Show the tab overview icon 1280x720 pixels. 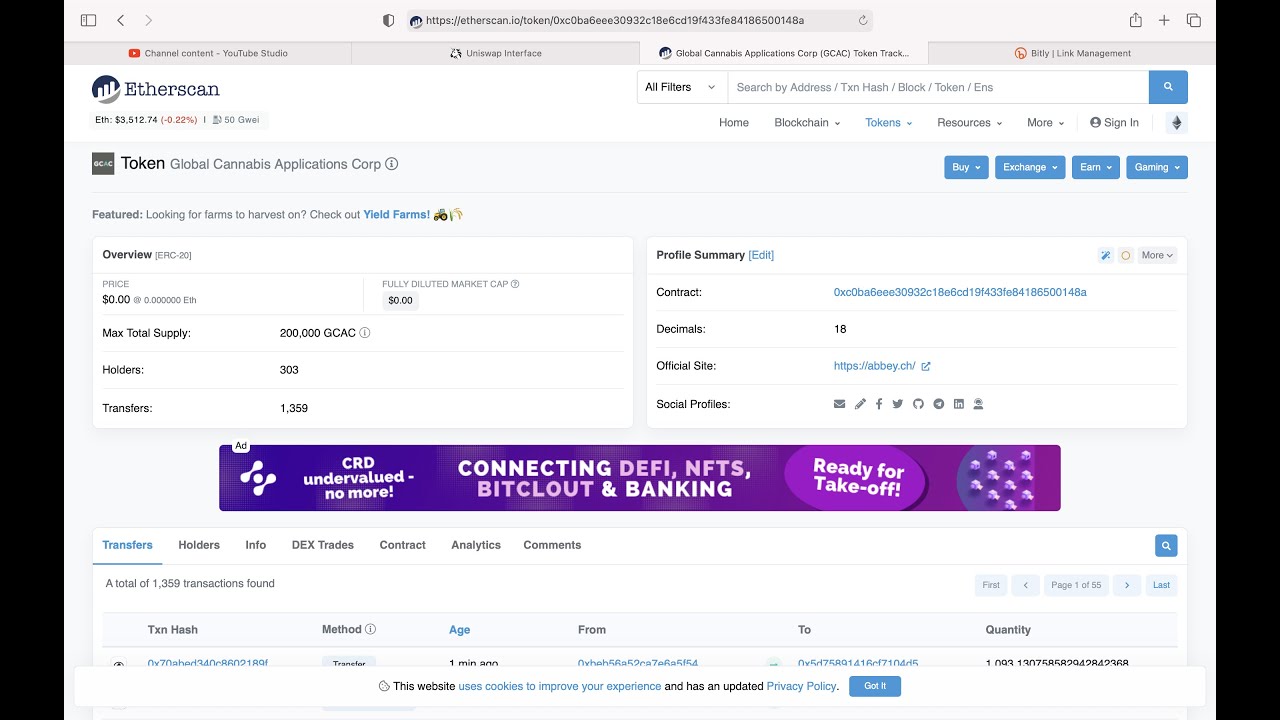click(x=1193, y=20)
